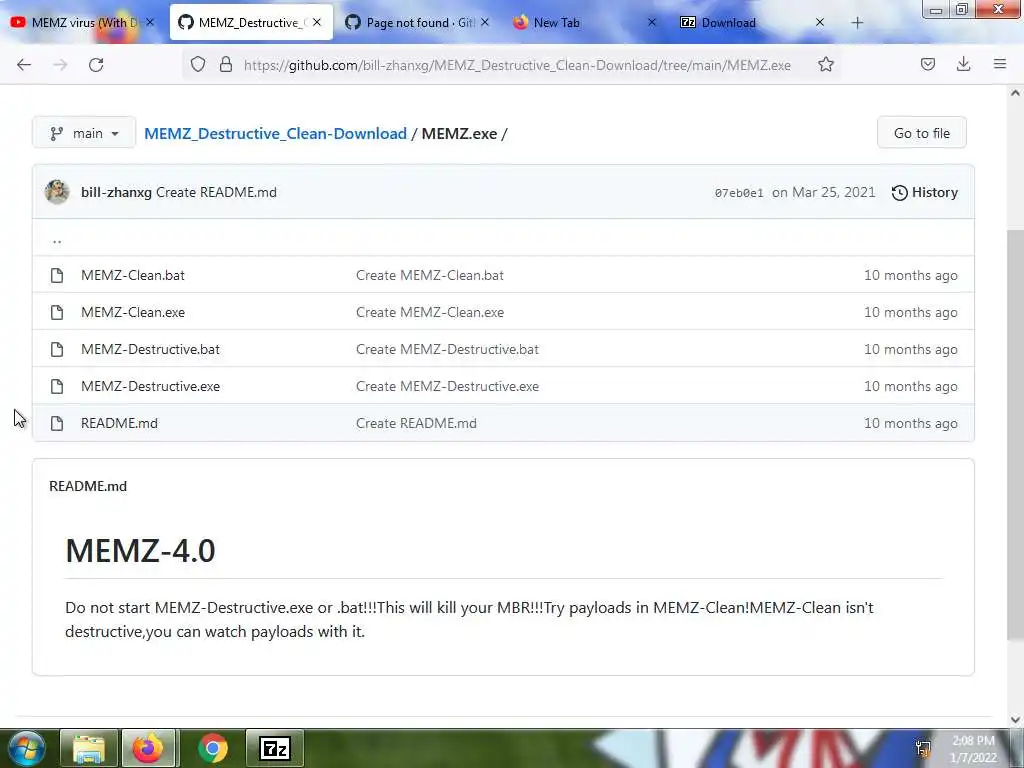This screenshot has height=768, width=1024.
Task: Click file icon beside README.md row
Action: pos(57,423)
